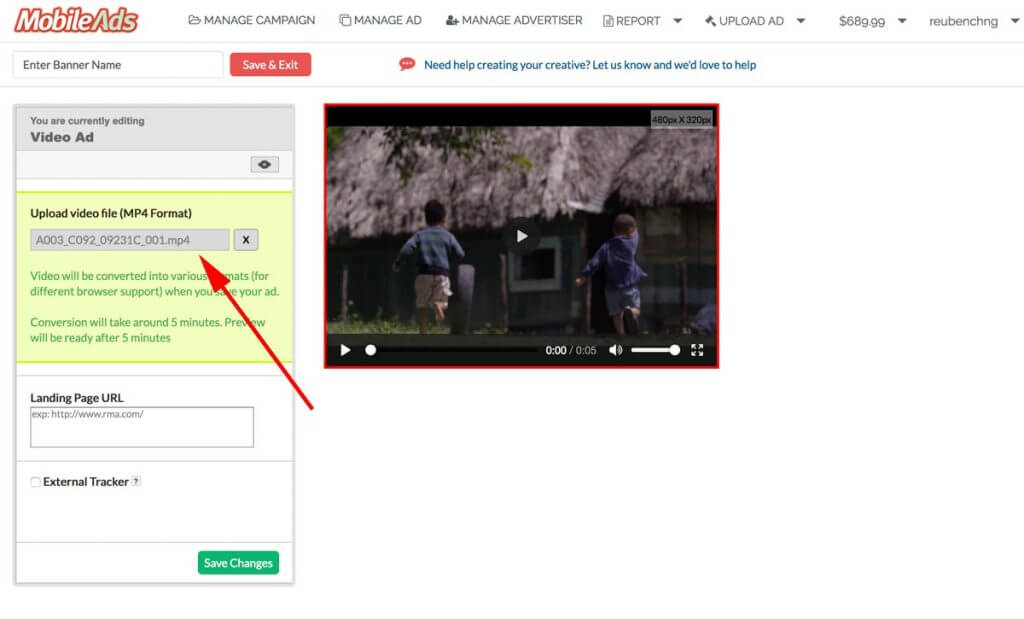Enable the External Tracker checkbox
1024x619 pixels.
point(36,482)
